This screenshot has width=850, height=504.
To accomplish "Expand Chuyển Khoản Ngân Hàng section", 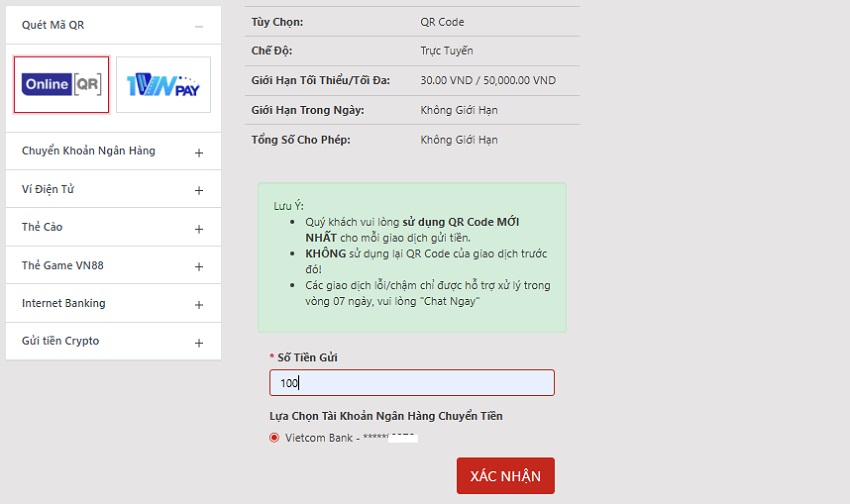I will [199, 153].
